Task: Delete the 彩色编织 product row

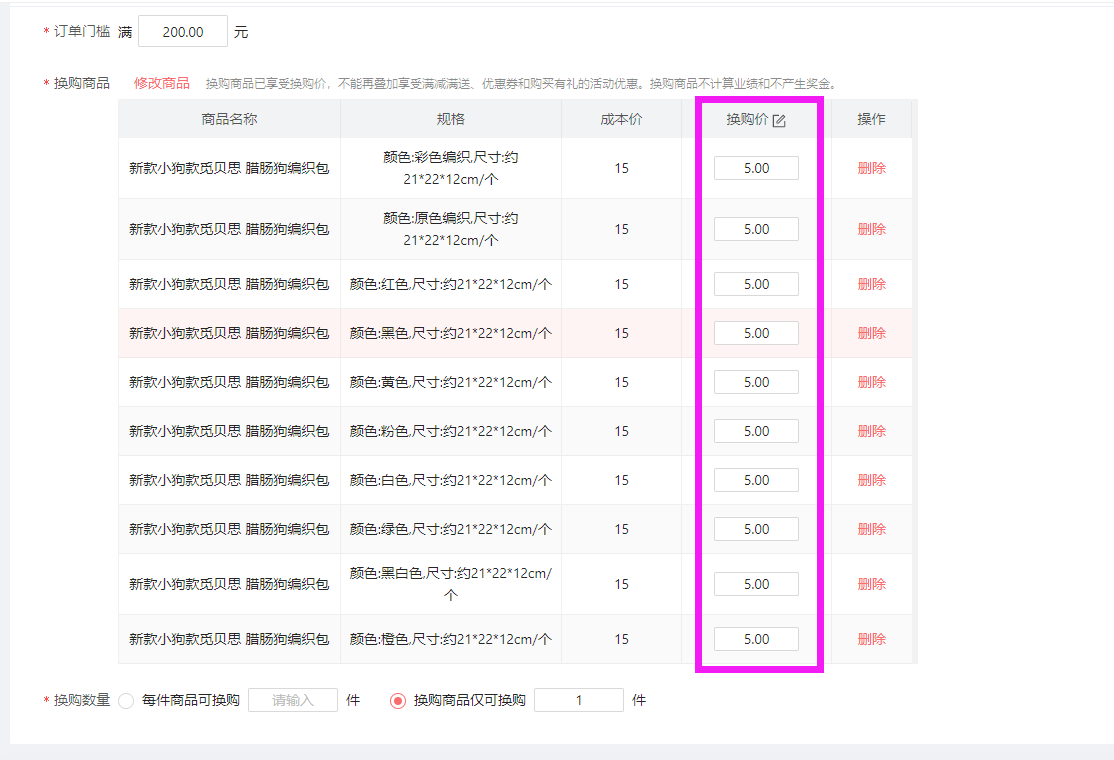Action: click(x=871, y=168)
